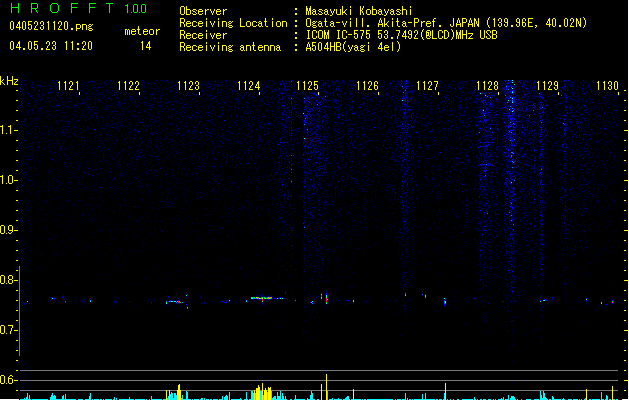
Task: Click the tallest yellow spike in level graph
Action: click(327, 387)
